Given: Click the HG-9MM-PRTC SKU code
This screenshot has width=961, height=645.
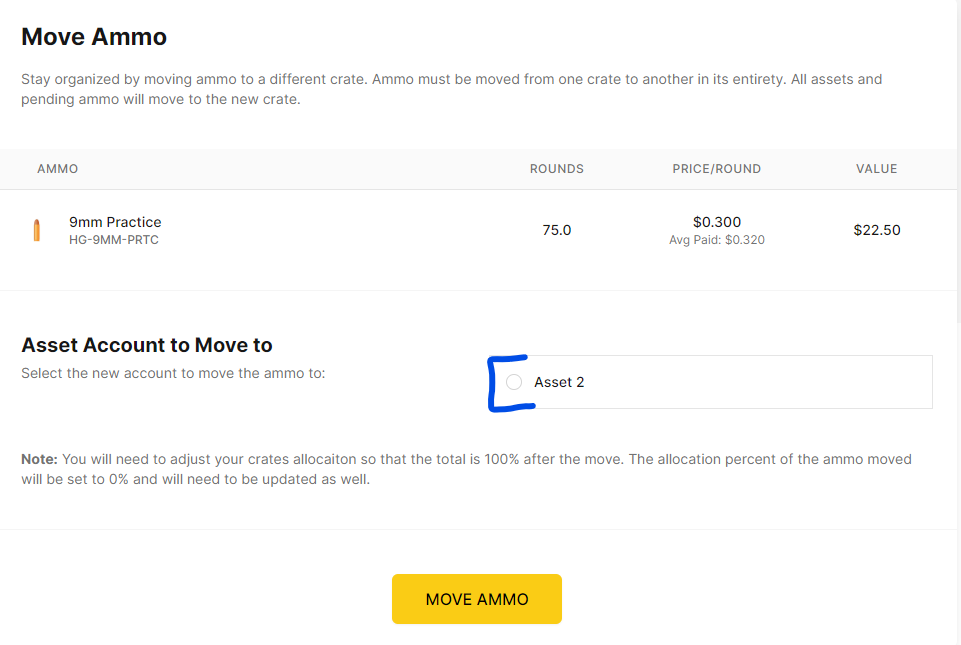Looking at the screenshot, I should (x=114, y=240).
